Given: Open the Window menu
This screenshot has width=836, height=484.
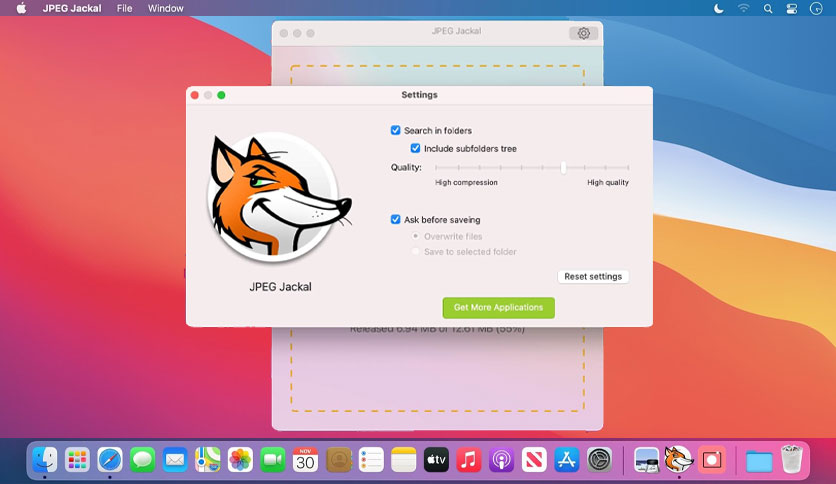Looking at the screenshot, I should [165, 9].
